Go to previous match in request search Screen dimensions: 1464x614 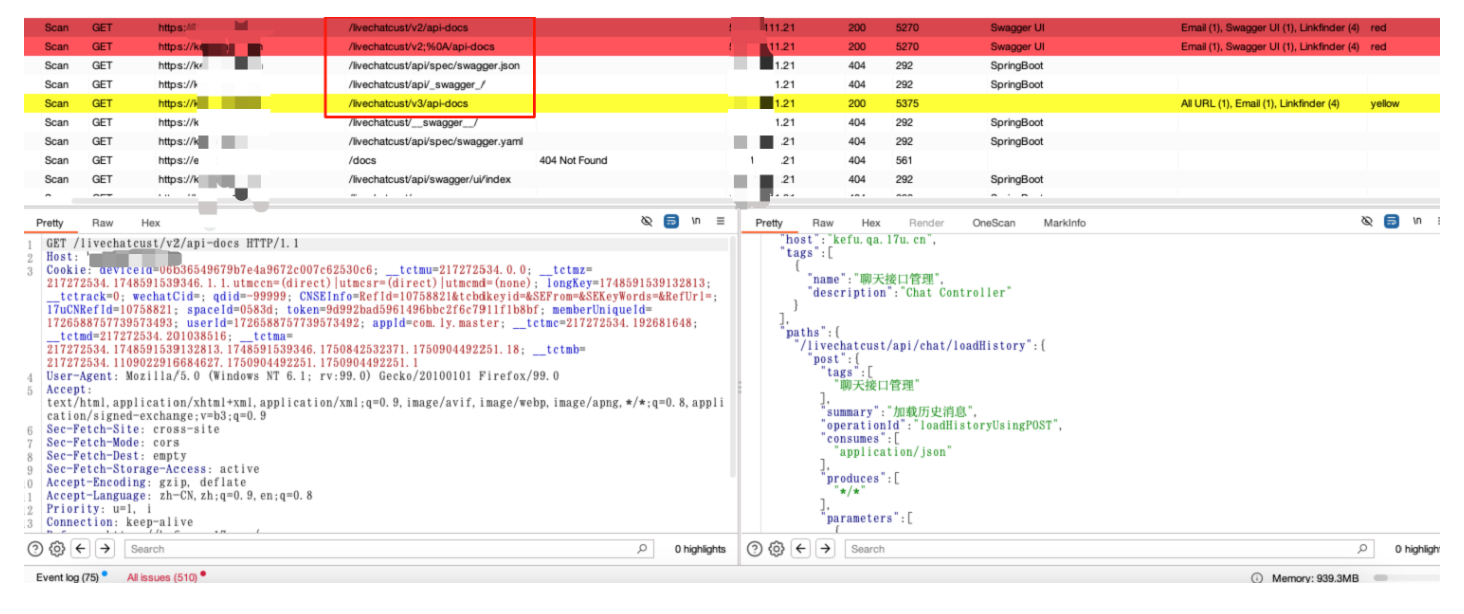click(81, 549)
